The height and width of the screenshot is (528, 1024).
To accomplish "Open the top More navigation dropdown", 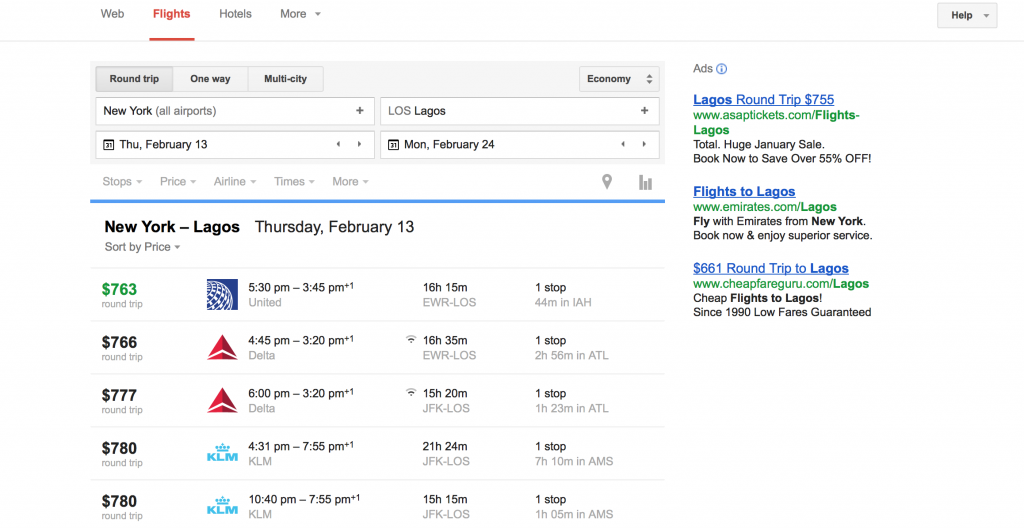I will (x=300, y=14).
